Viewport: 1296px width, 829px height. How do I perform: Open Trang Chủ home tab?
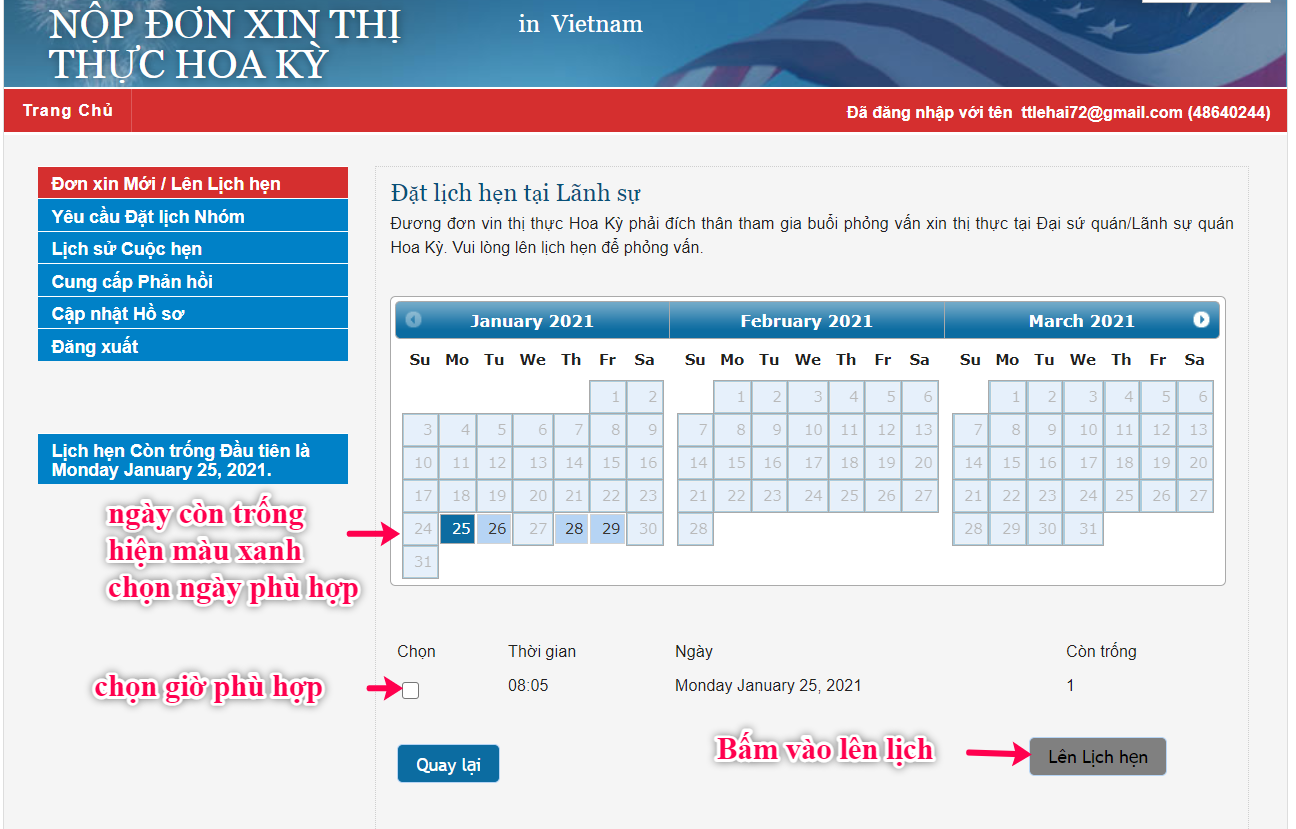click(x=68, y=111)
